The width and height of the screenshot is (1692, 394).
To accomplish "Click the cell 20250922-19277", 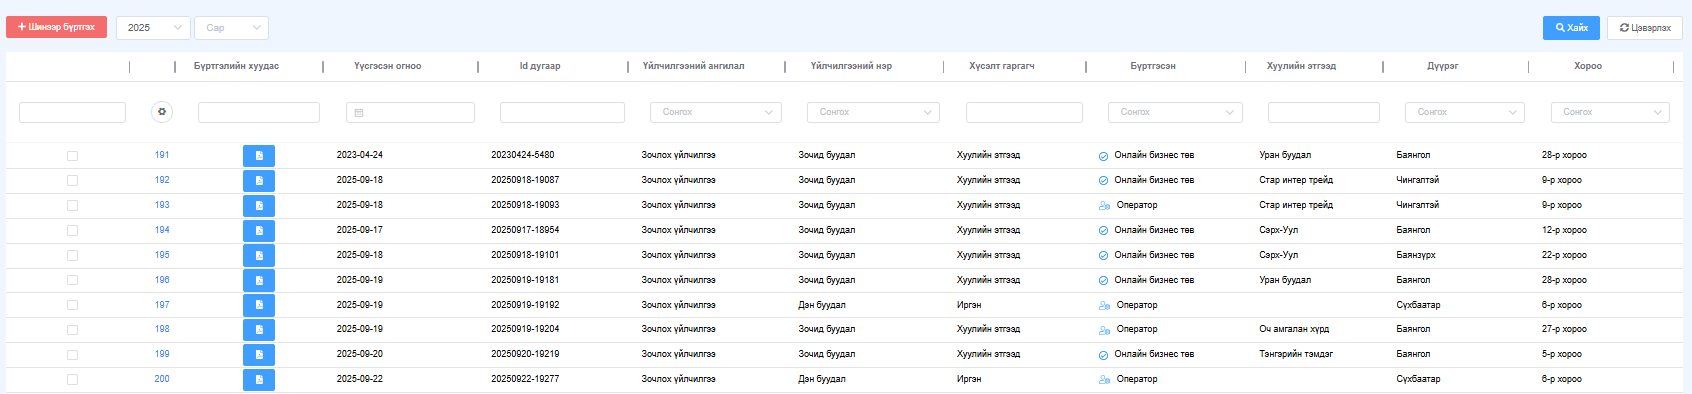I will tap(525, 379).
